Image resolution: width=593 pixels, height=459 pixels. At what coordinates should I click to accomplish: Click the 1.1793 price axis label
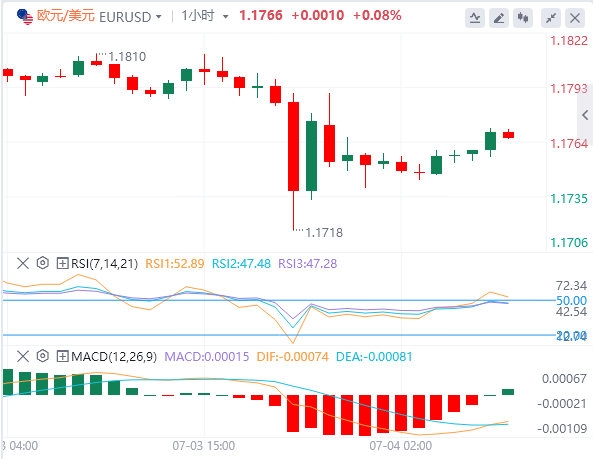tap(569, 88)
